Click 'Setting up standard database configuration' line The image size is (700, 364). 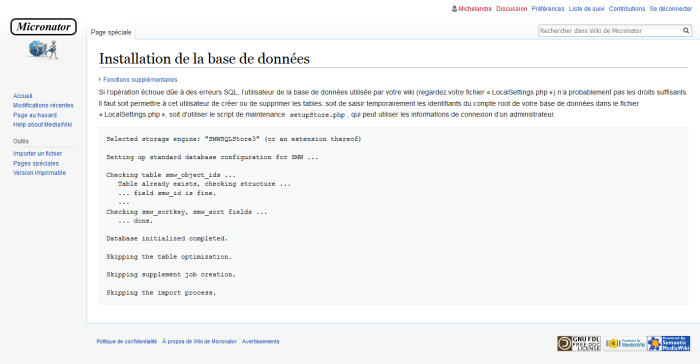pyautogui.click(x=212, y=157)
